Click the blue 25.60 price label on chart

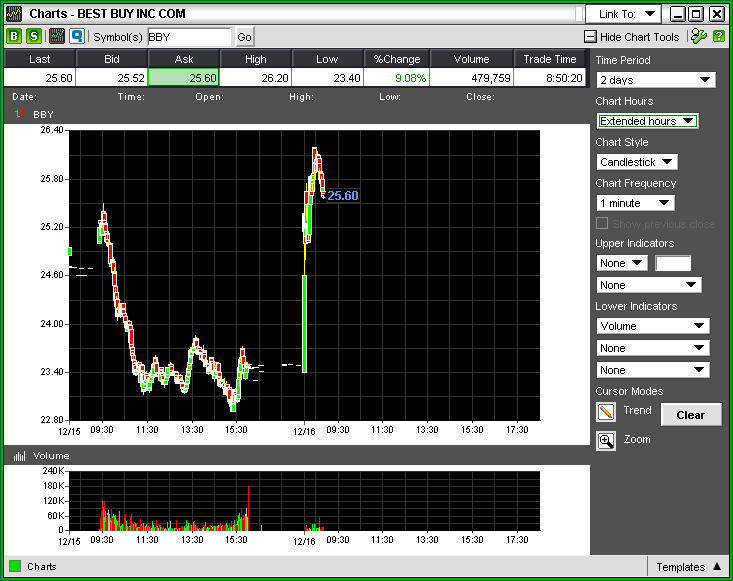pyautogui.click(x=343, y=195)
